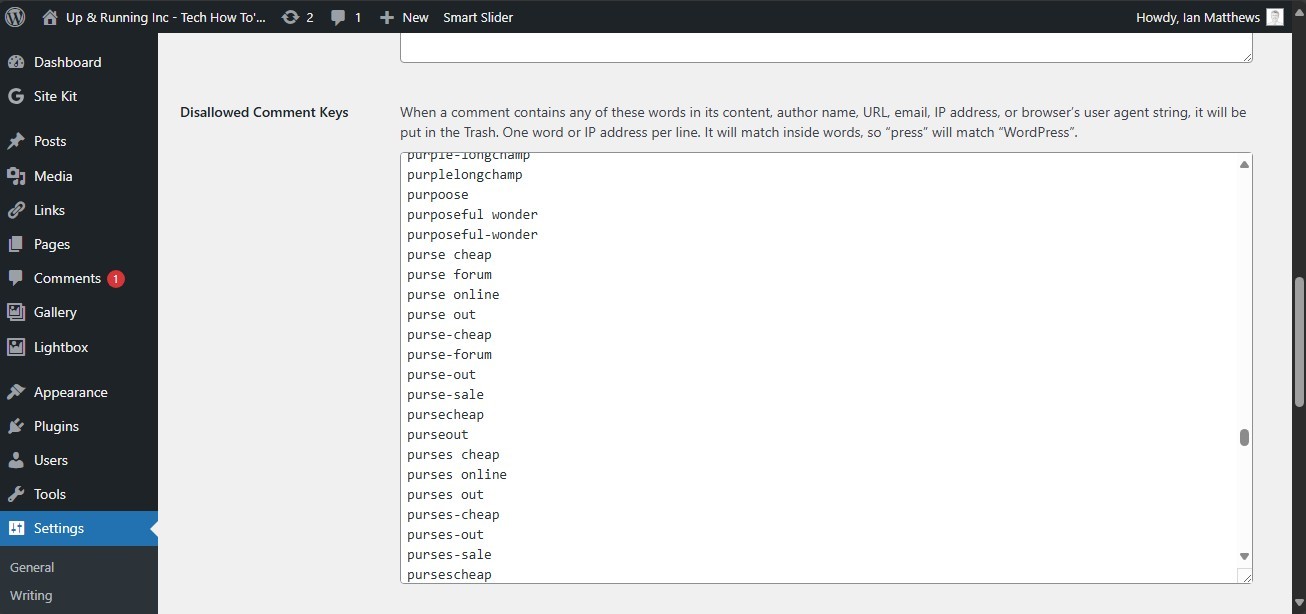Open Comments showing 1 pending comment
Image resolution: width=1306 pixels, height=614 pixels.
pyautogui.click(x=17, y=278)
